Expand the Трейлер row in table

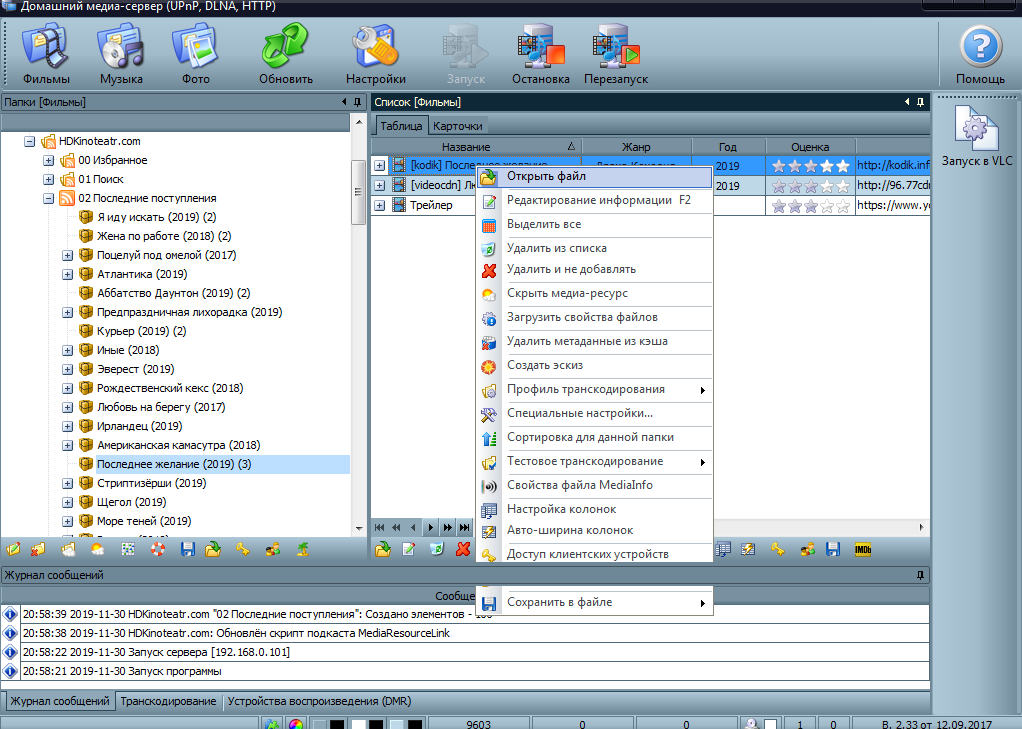coord(380,205)
